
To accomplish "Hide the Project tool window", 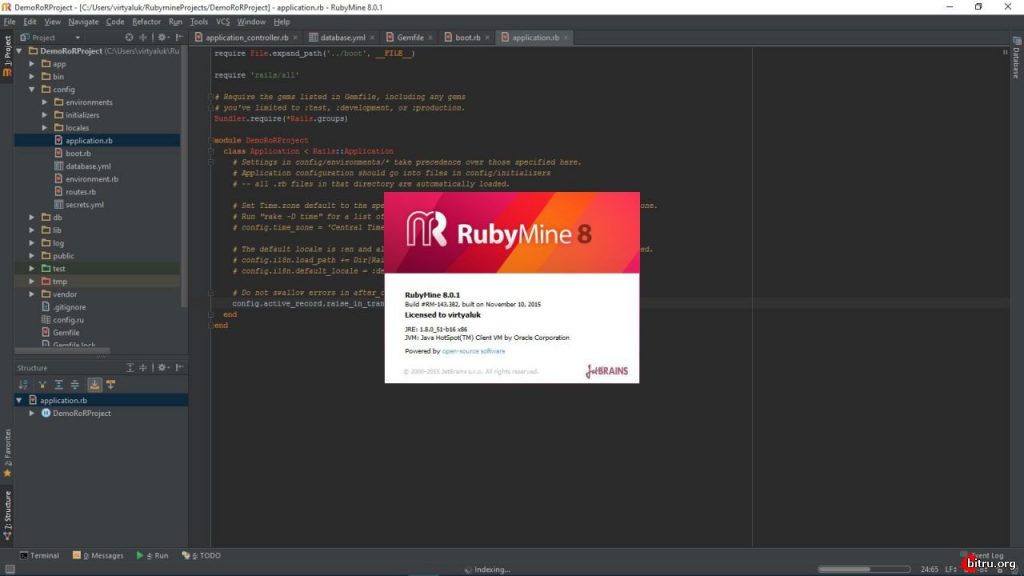I will point(178,37).
